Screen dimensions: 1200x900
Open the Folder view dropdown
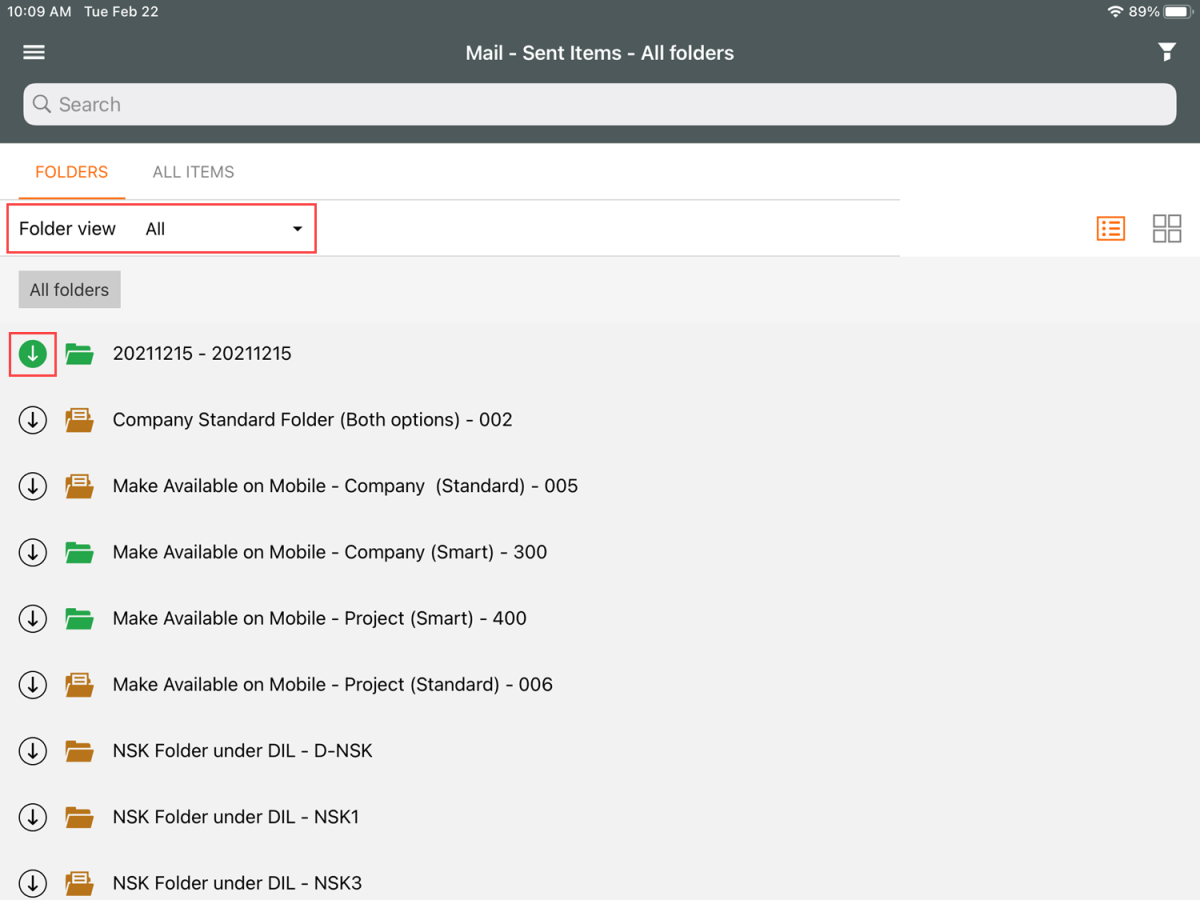pyautogui.click(x=222, y=229)
